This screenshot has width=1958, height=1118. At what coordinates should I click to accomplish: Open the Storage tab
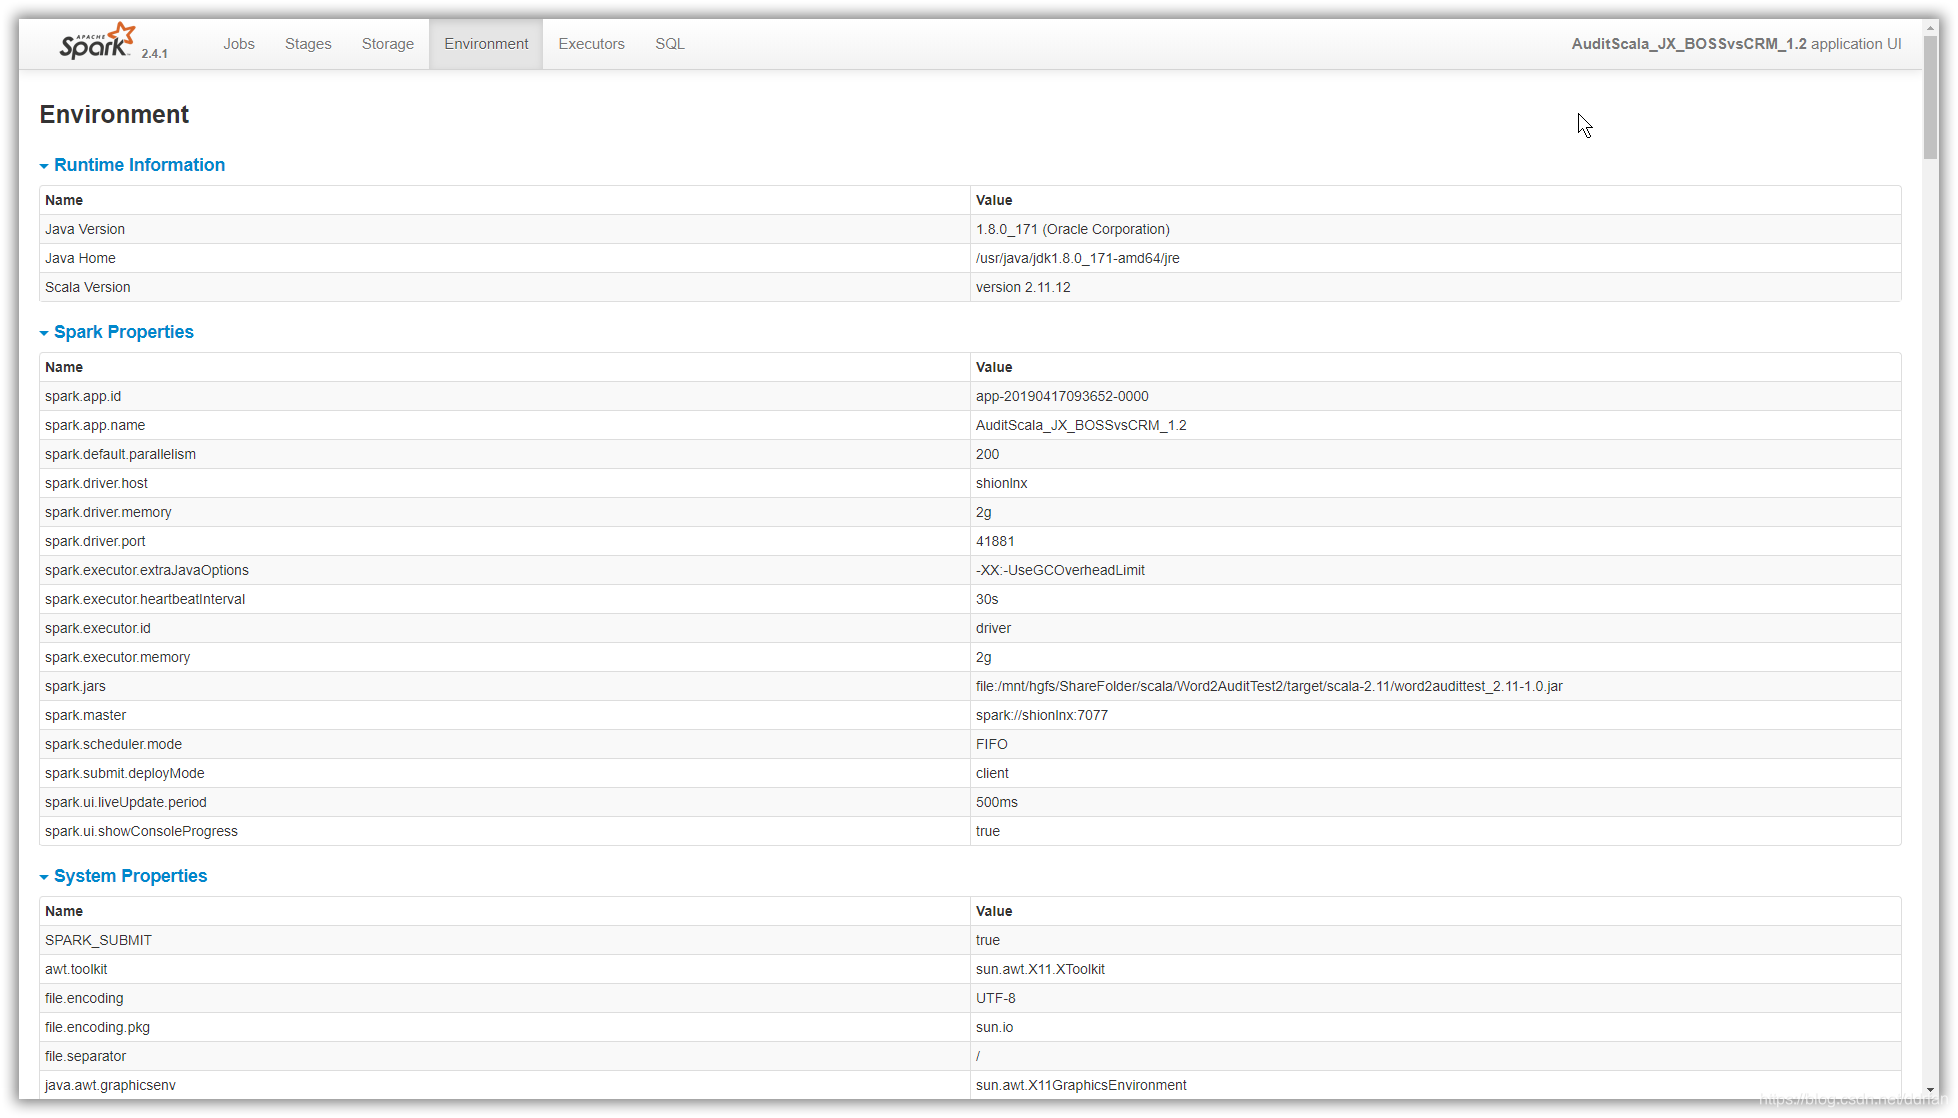388,44
